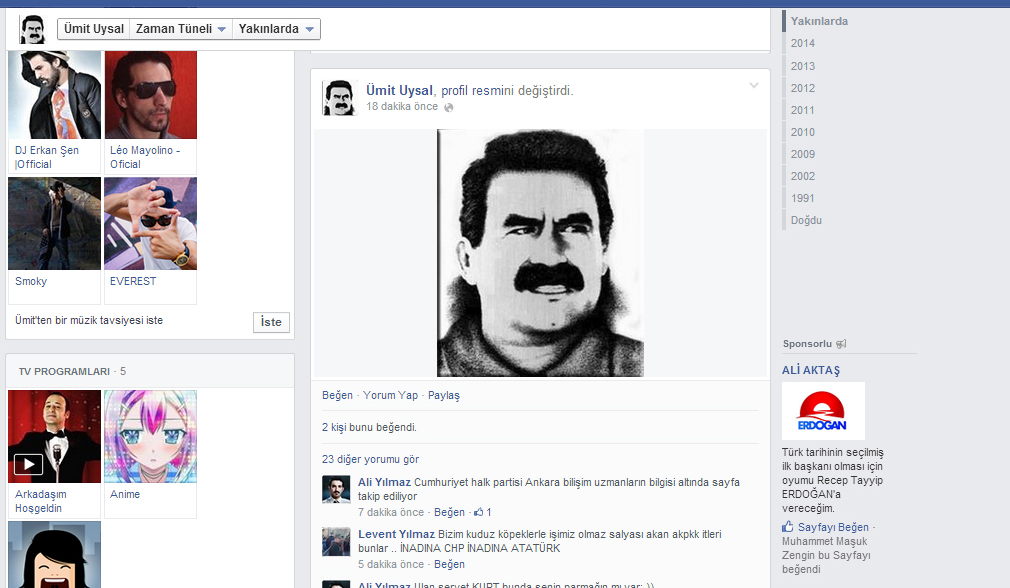This screenshot has height=588, width=1010.
Task: Click Beğen on Ali Yılmaz's comment
Action: point(449,513)
